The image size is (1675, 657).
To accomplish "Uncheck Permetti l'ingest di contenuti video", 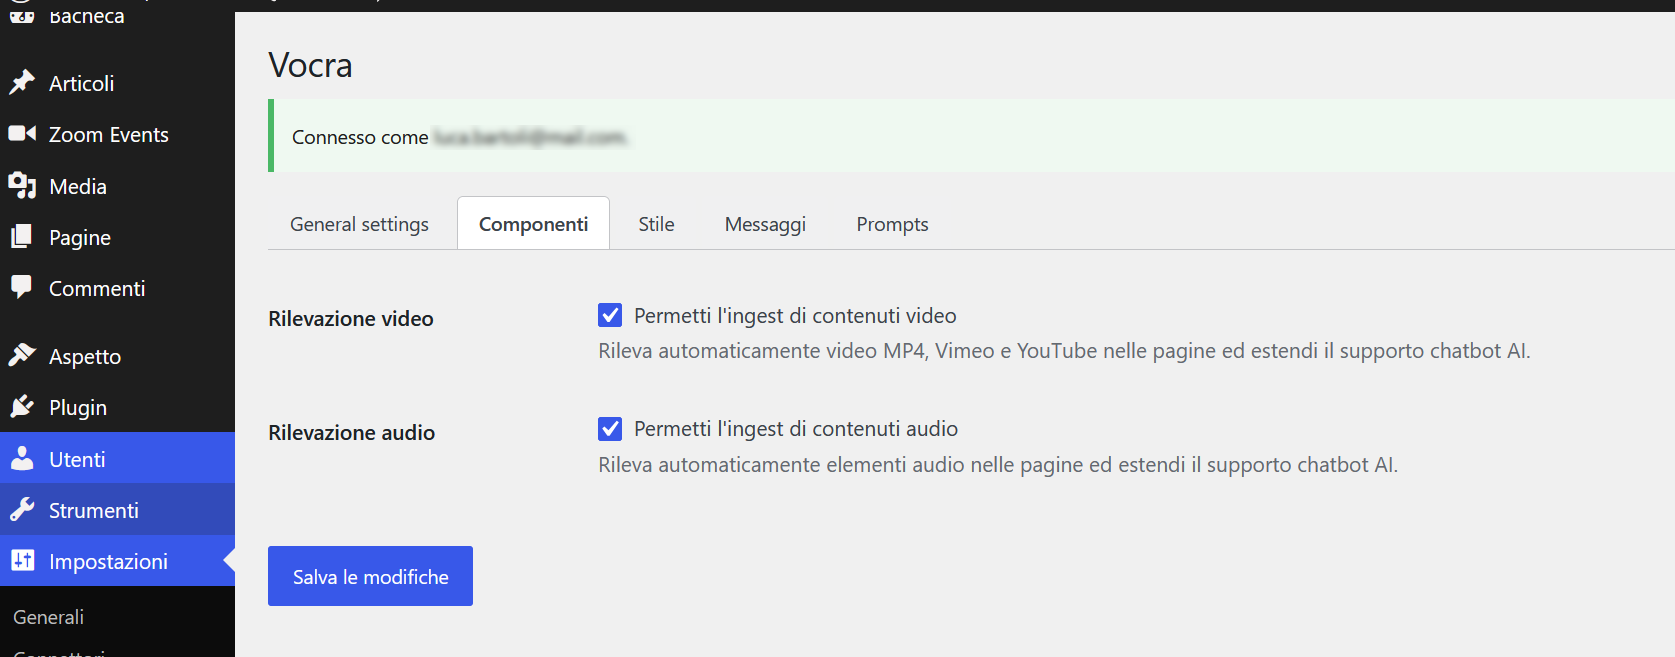I will coord(610,315).
